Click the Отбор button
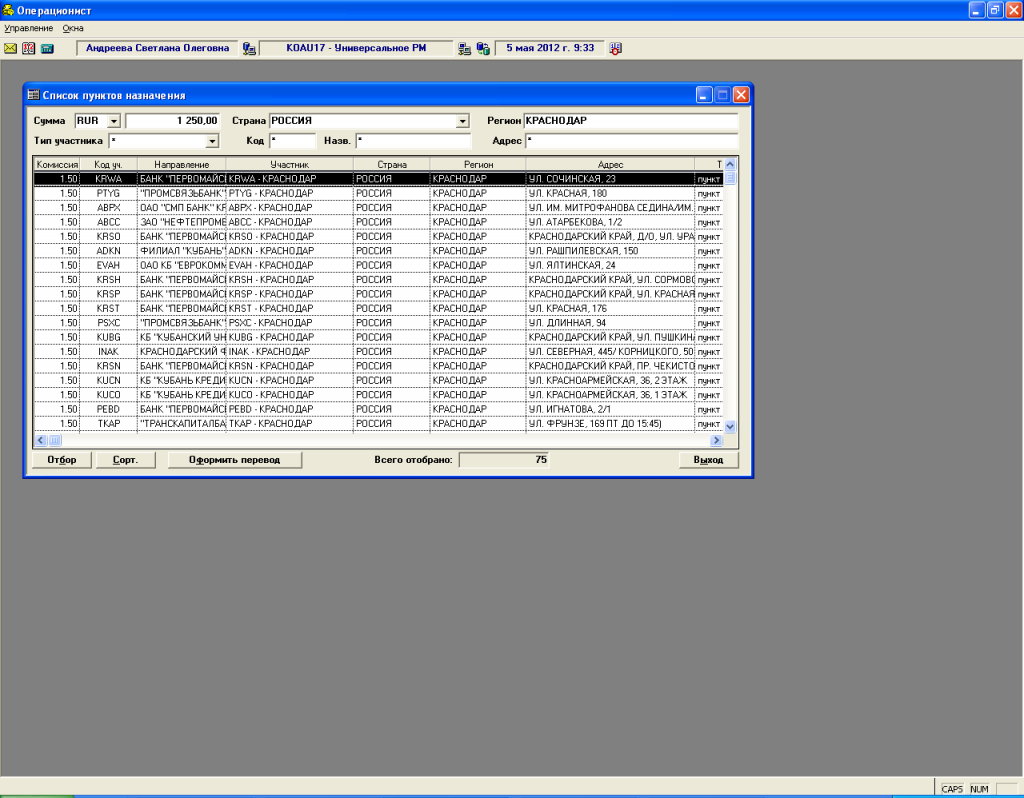 coord(61,460)
